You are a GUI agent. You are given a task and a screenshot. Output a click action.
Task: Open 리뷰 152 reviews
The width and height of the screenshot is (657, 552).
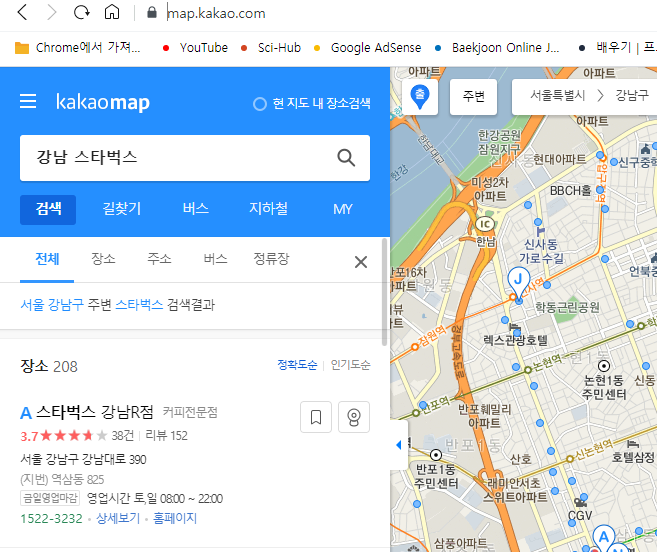point(166,436)
